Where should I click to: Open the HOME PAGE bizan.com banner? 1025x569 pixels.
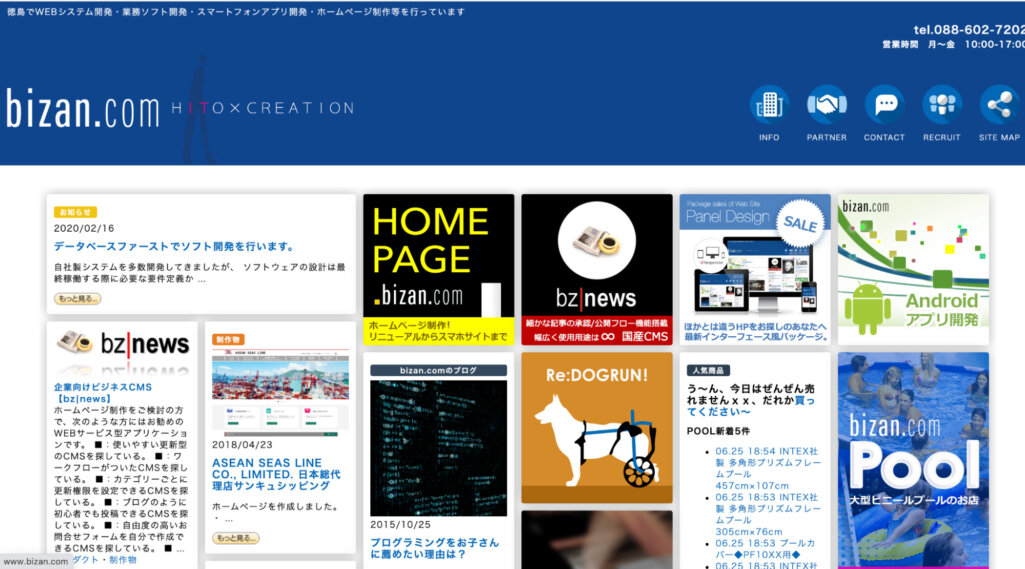(x=438, y=268)
